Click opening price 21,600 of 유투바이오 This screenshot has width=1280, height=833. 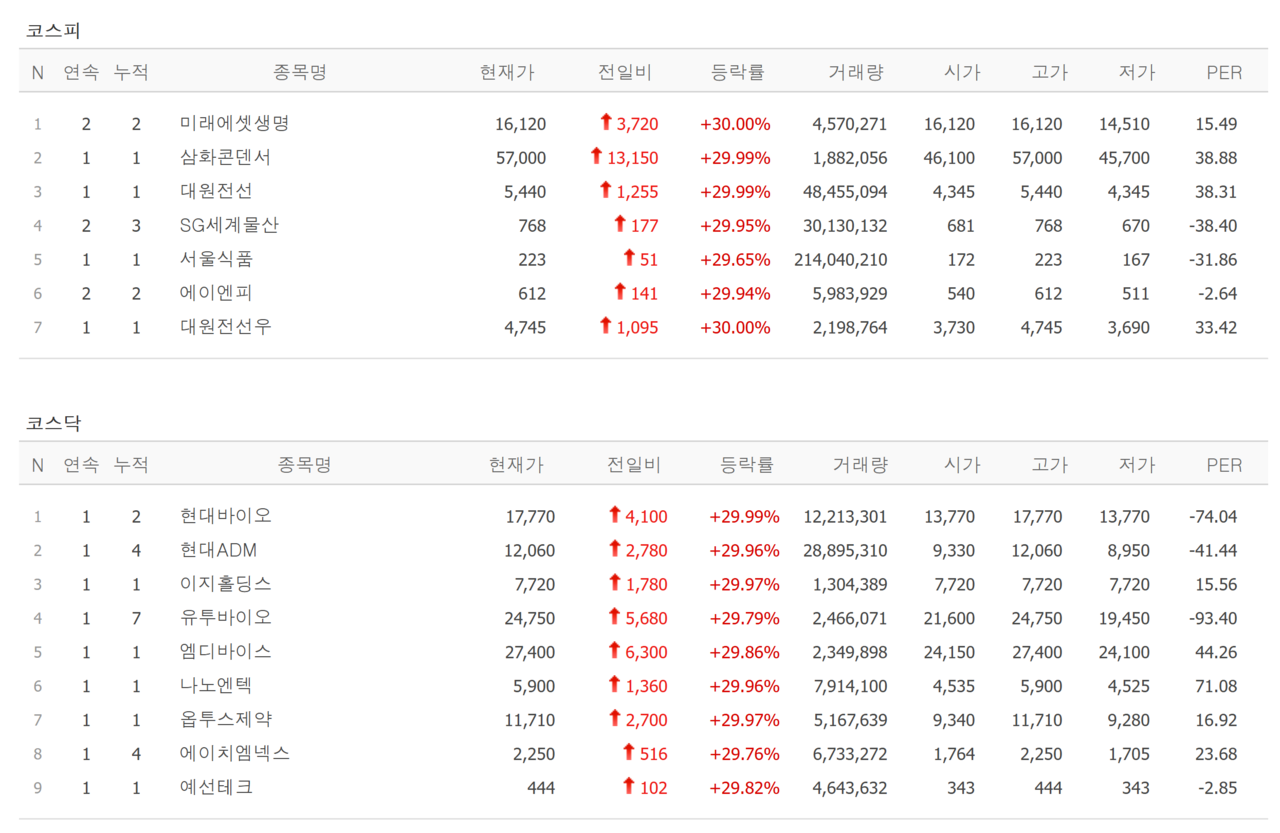(x=950, y=619)
